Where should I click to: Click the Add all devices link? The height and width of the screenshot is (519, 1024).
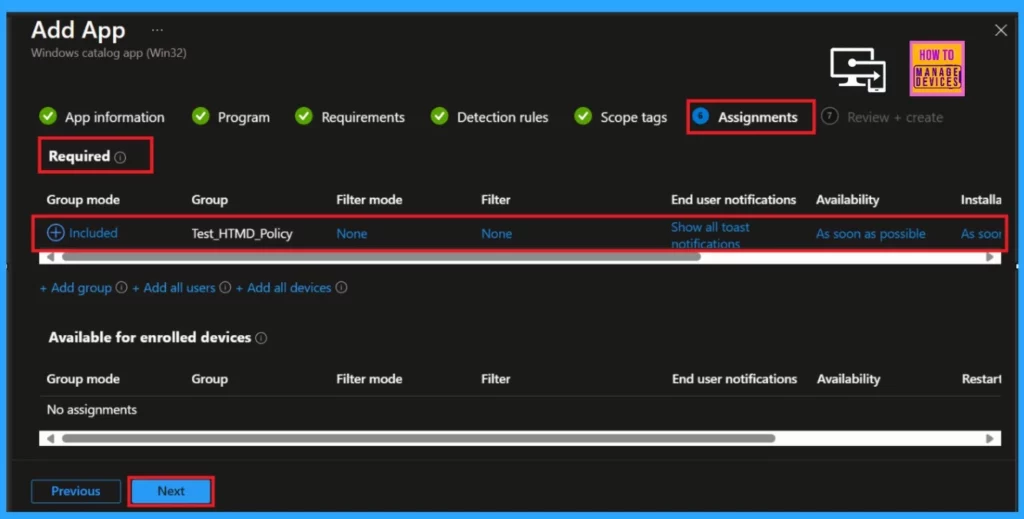[289, 288]
